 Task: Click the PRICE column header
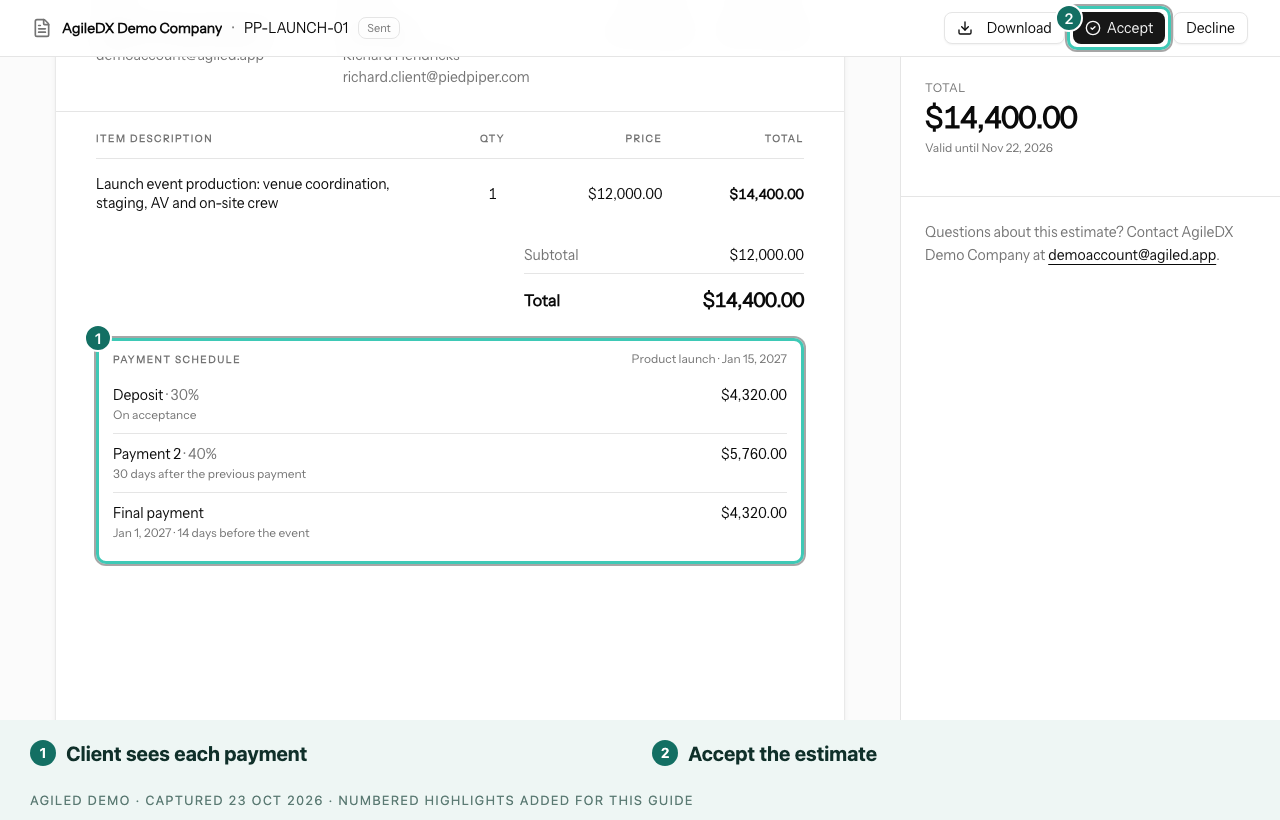(644, 139)
